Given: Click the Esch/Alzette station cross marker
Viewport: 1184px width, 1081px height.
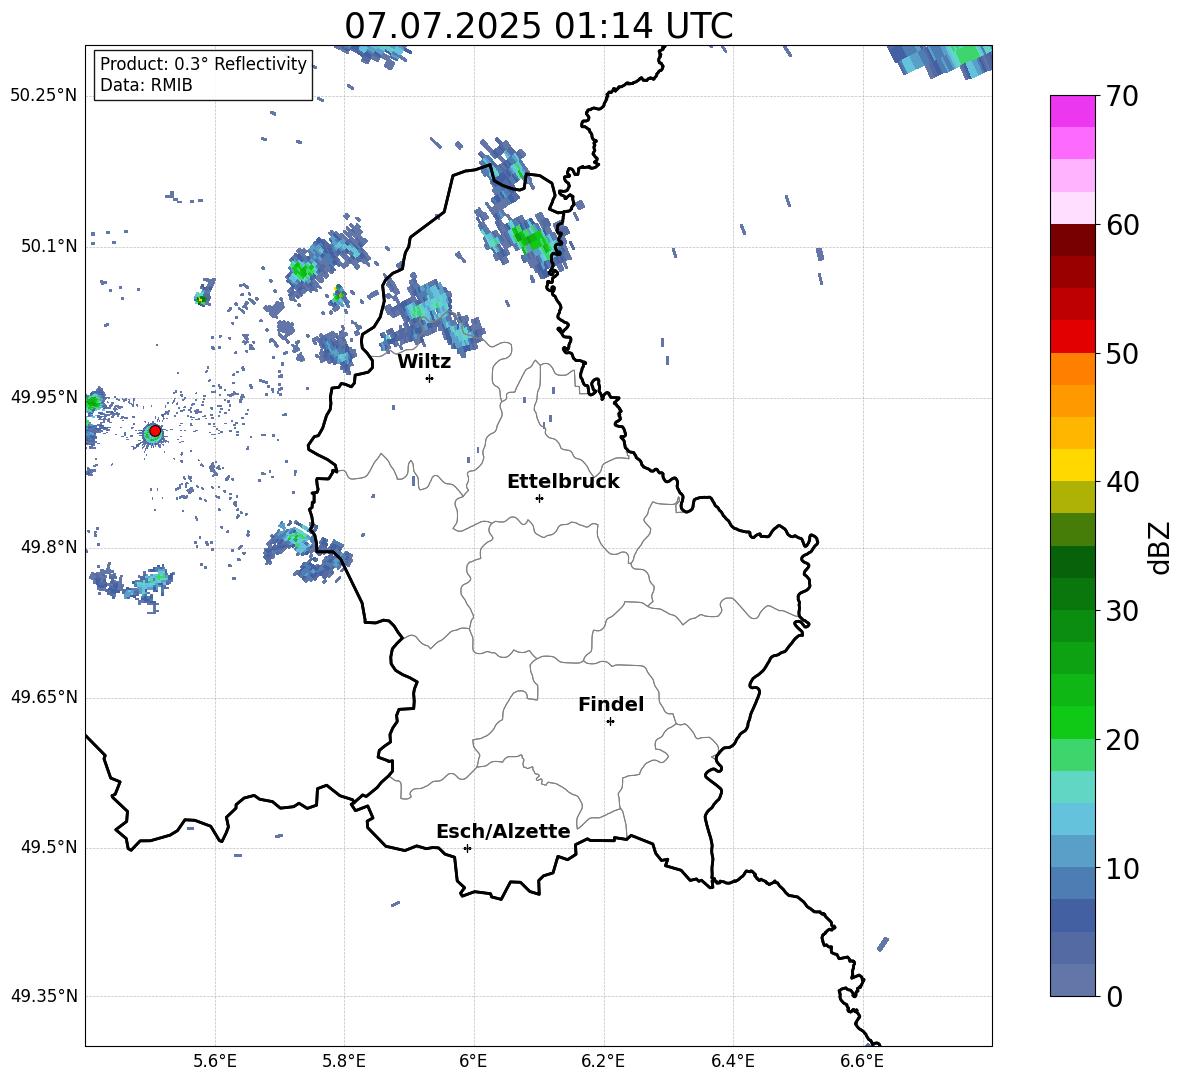Looking at the screenshot, I should point(467,848).
